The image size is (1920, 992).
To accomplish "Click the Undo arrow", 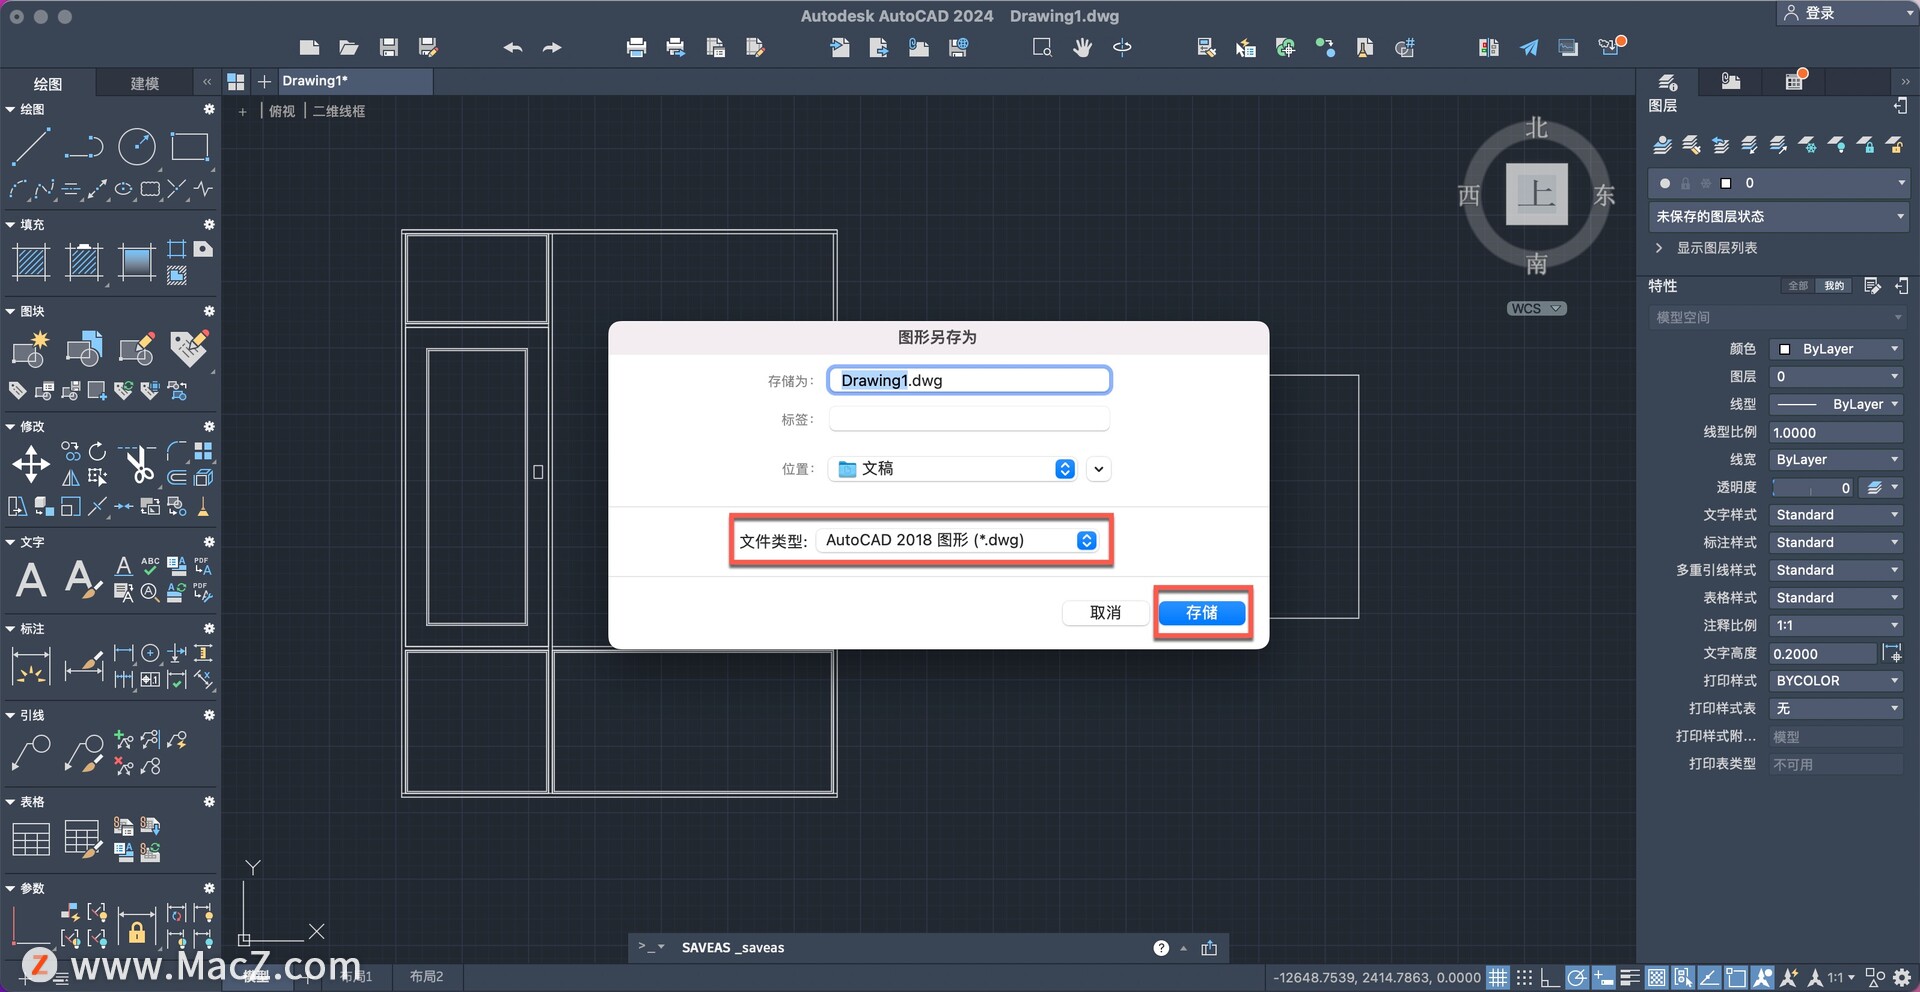I will click(x=513, y=47).
